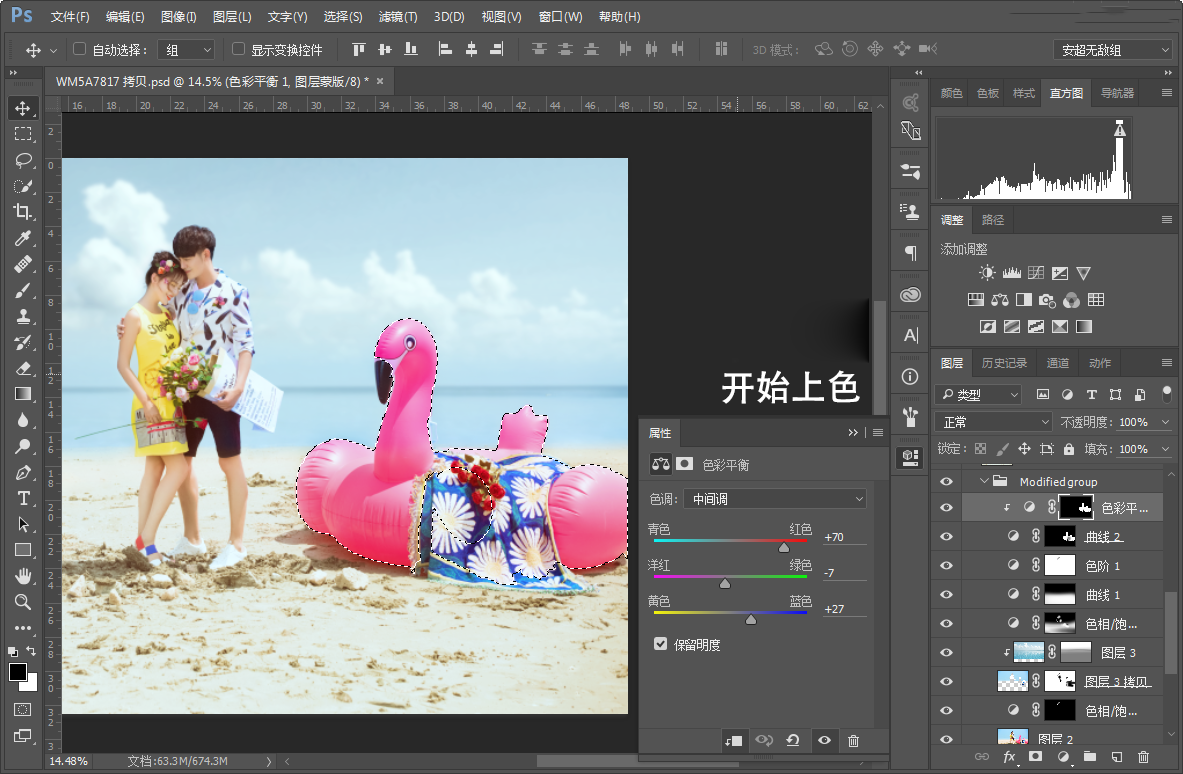
Task: Open the 填充 dropdown arrow
Action: click(1166, 450)
